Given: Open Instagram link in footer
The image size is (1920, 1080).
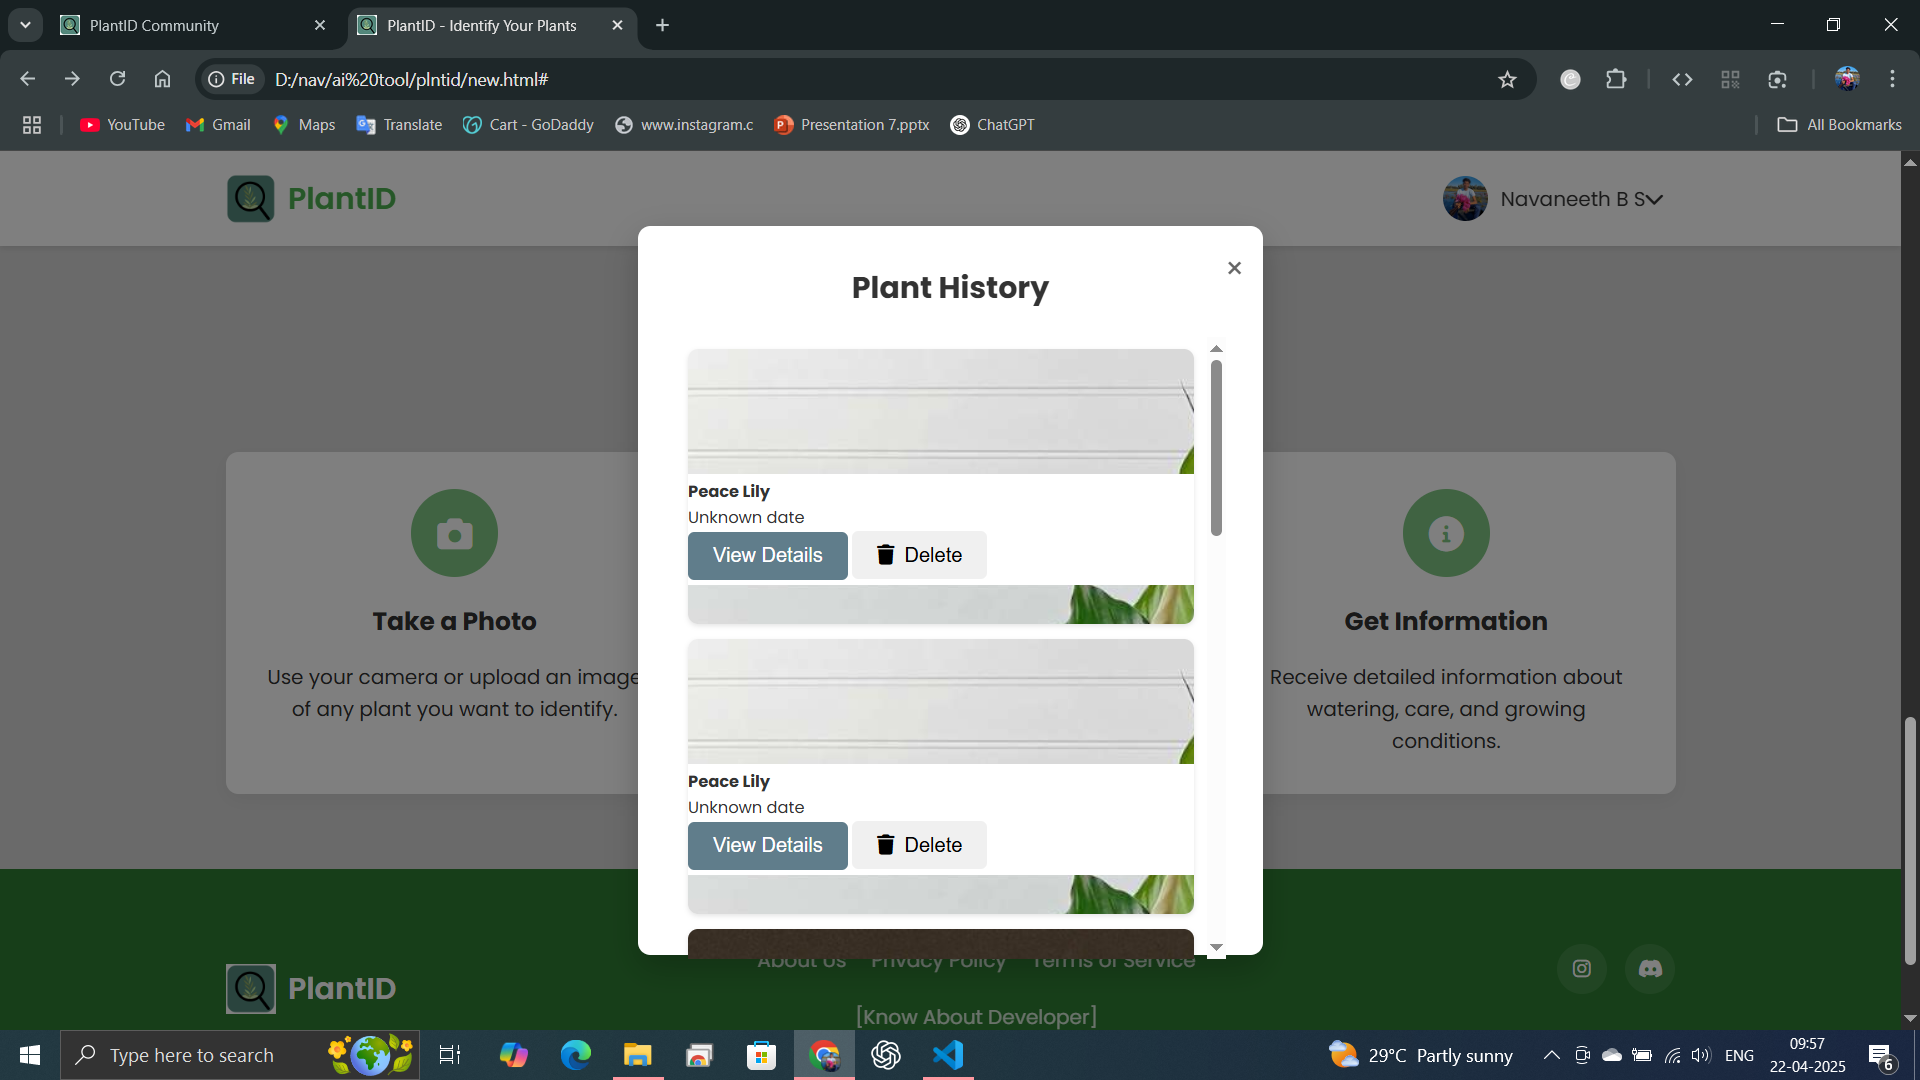Looking at the screenshot, I should point(1581,968).
